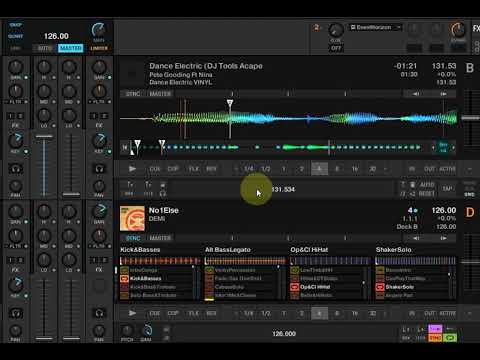Enable FLX flux mode on deck B
Viewport: 480px width, 360px height.
pyautogui.click(x=194, y=169)
